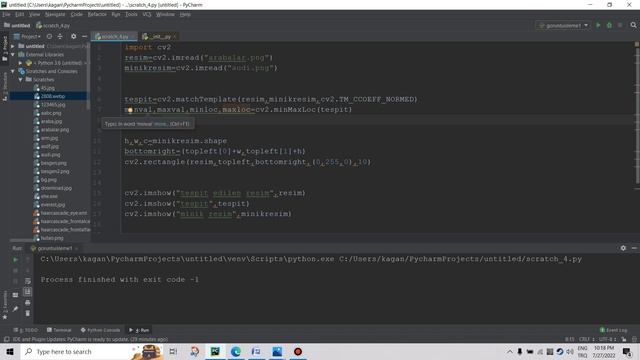Open the Event Log
640x360 pixels.
point(613,330)
